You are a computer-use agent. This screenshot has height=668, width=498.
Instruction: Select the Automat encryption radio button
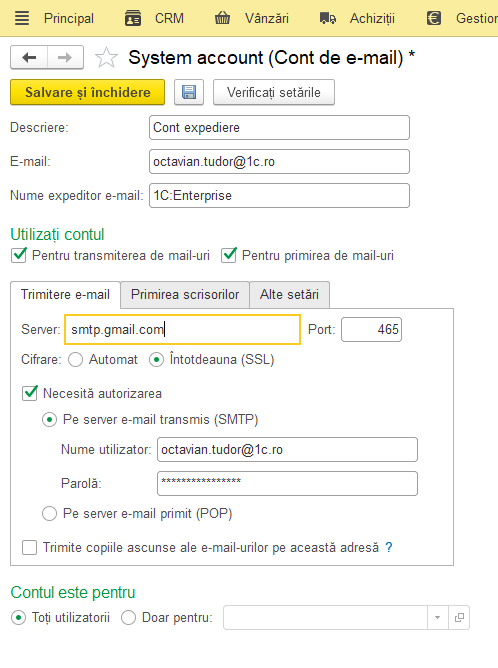(75, 360)
